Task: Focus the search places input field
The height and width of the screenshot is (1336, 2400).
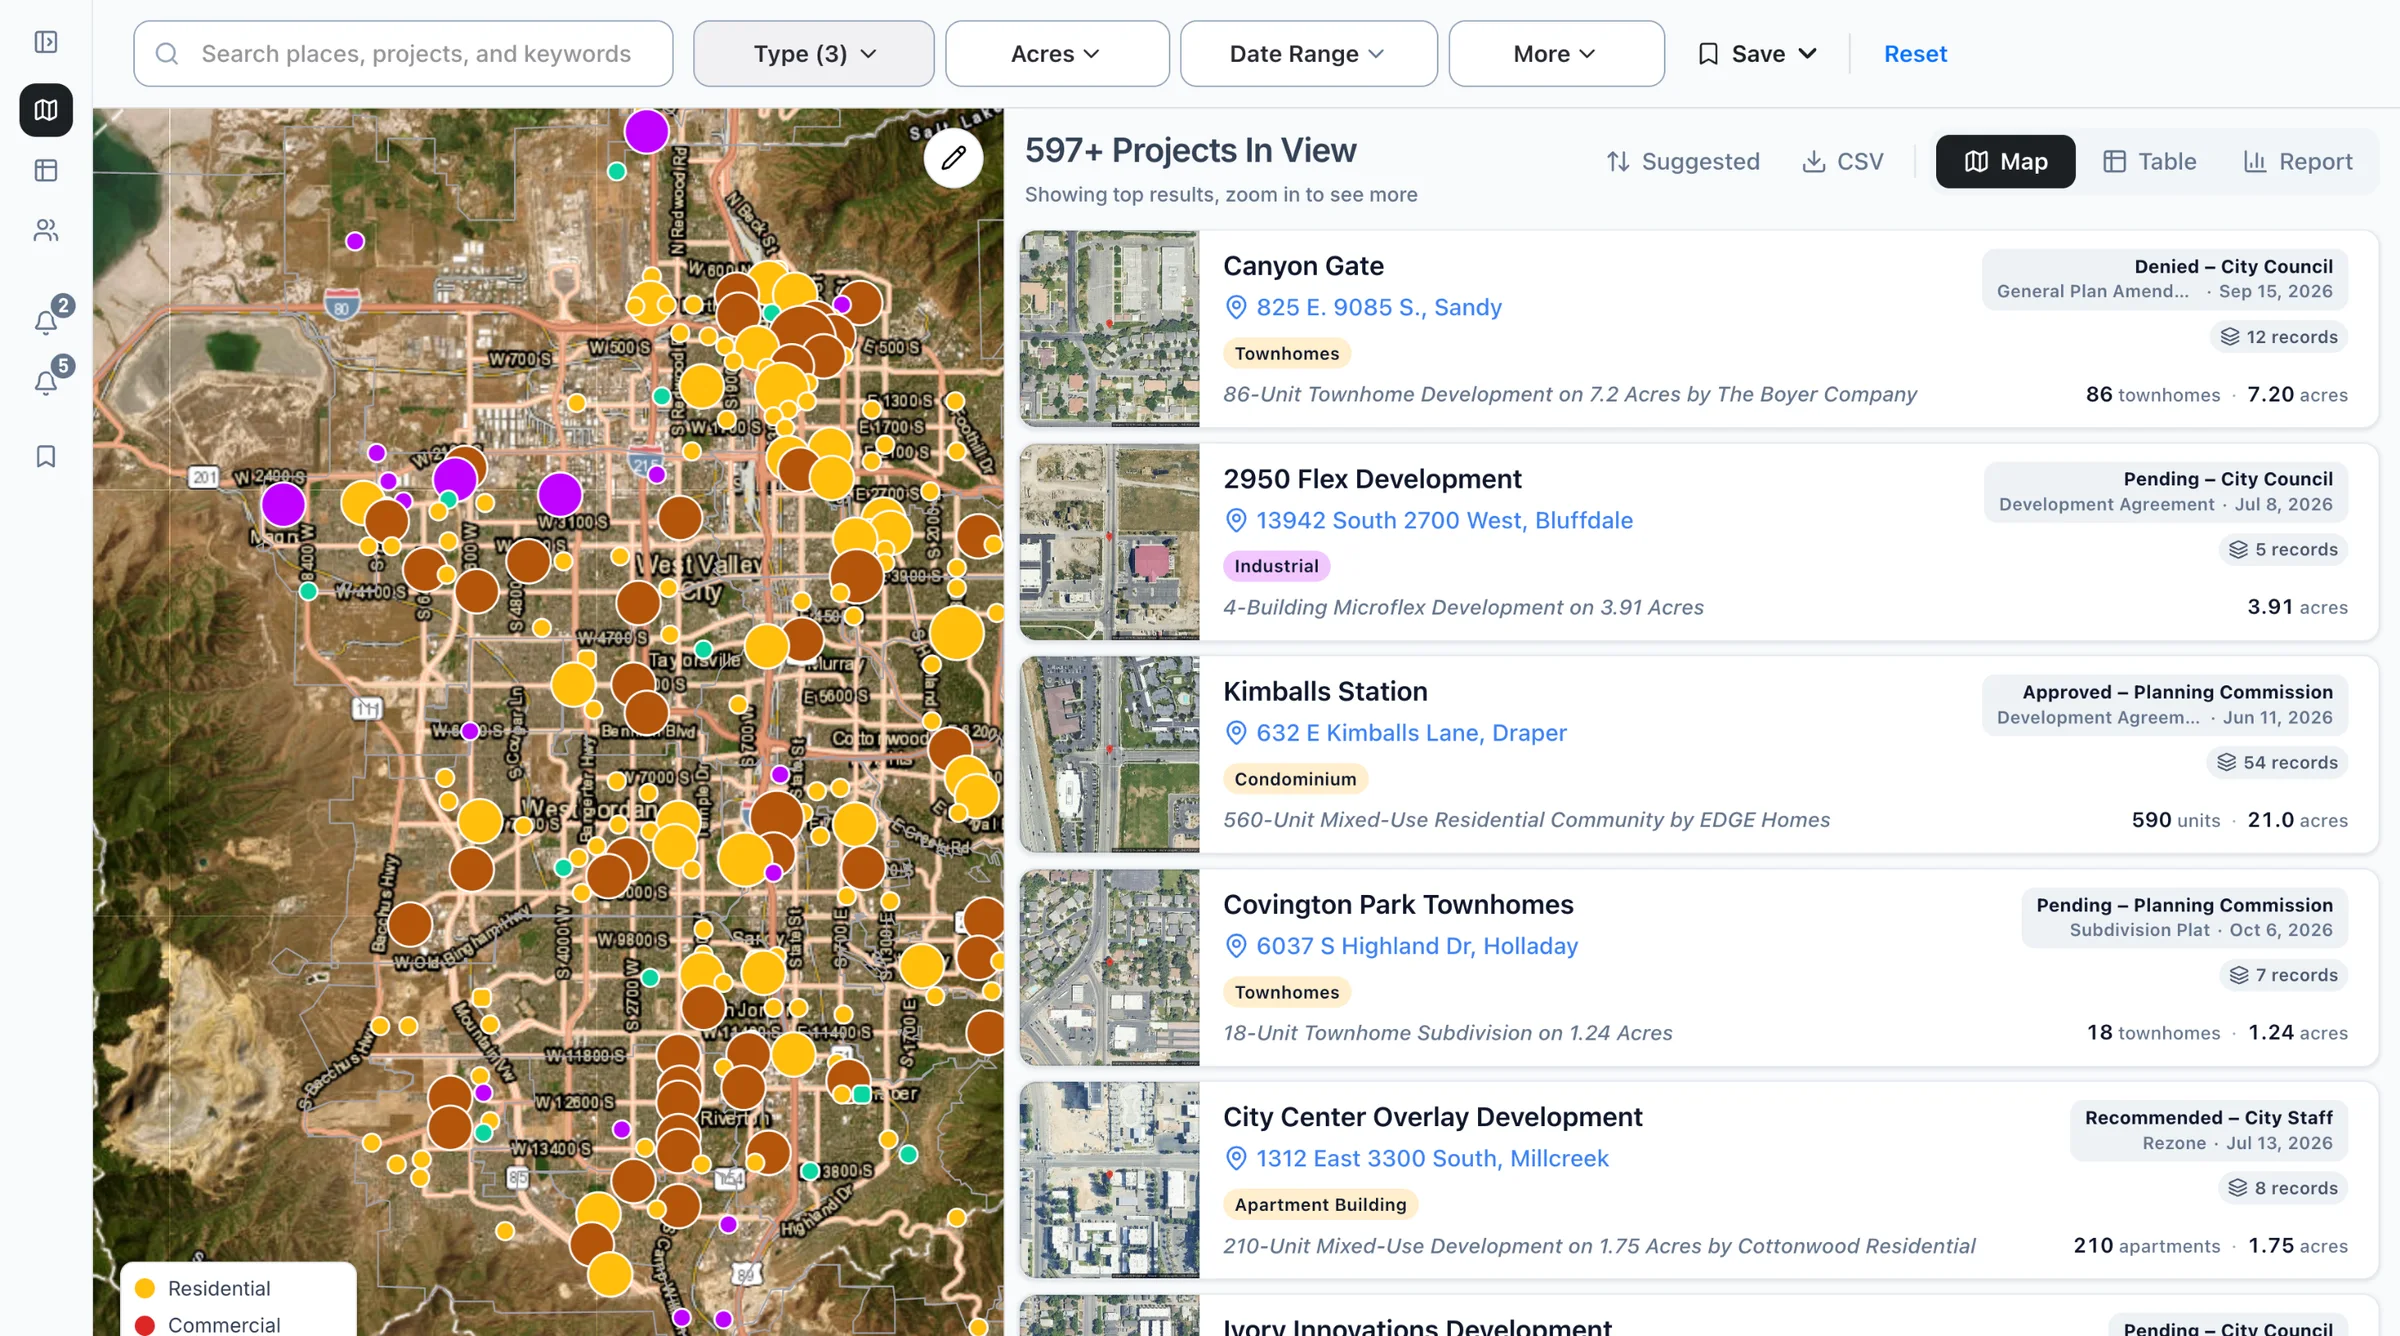Action: (x=403, y=54)
